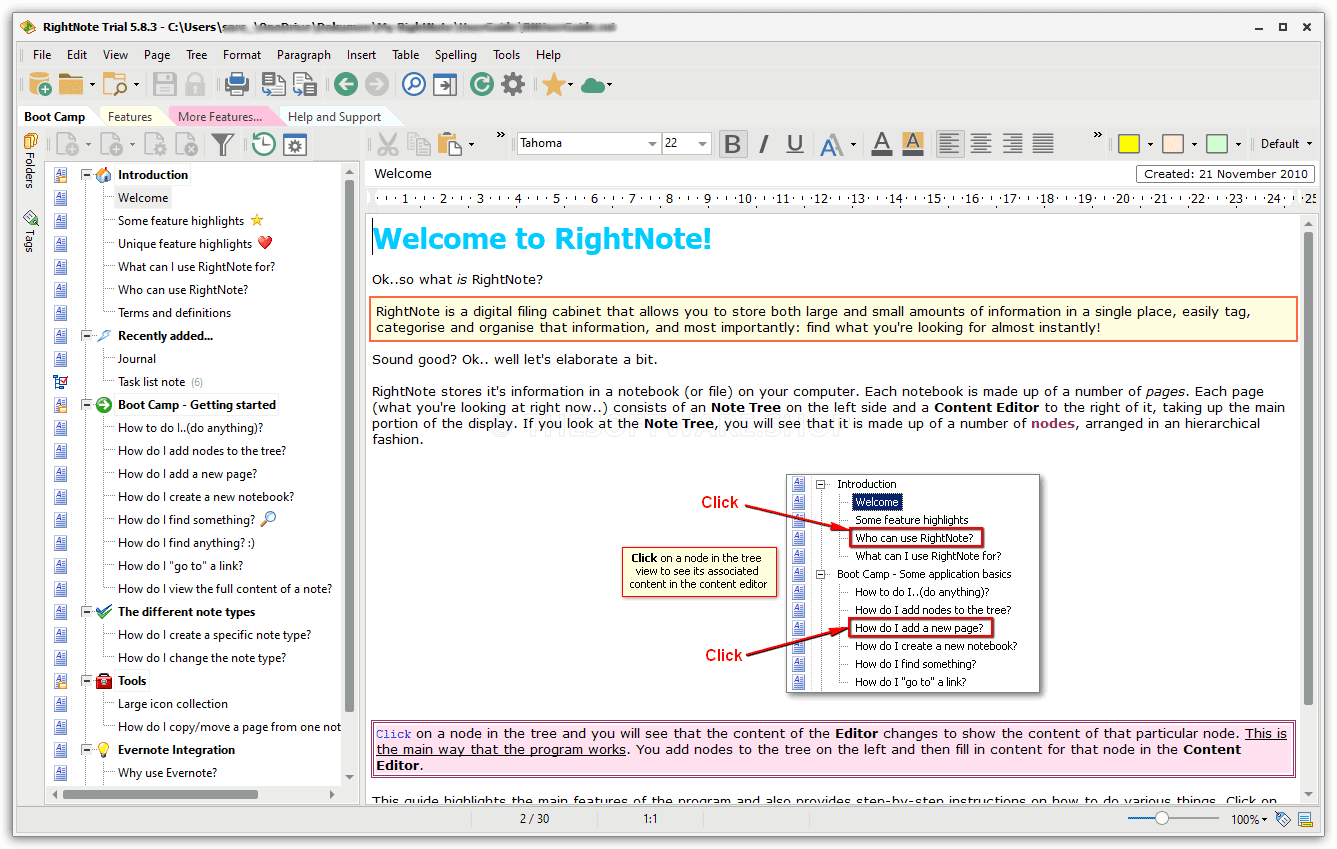Switch to Help and Support tab
Viewport: 1337px width, 849px height.
point(334,117)
